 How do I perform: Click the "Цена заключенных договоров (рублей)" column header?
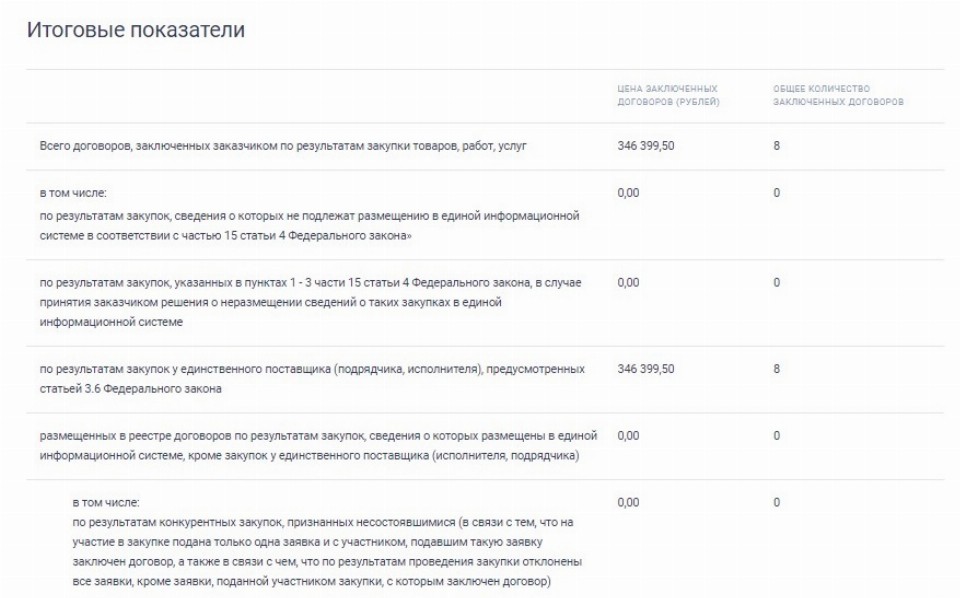click(669, 97)
